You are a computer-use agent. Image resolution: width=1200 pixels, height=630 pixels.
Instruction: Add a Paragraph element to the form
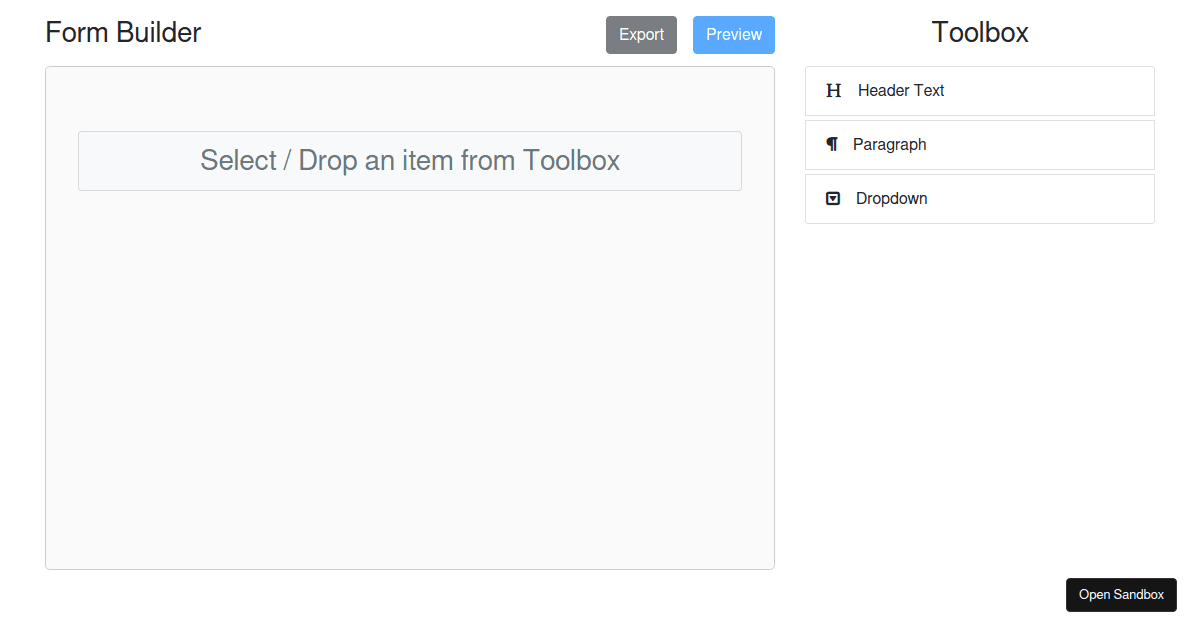point(890,144)
